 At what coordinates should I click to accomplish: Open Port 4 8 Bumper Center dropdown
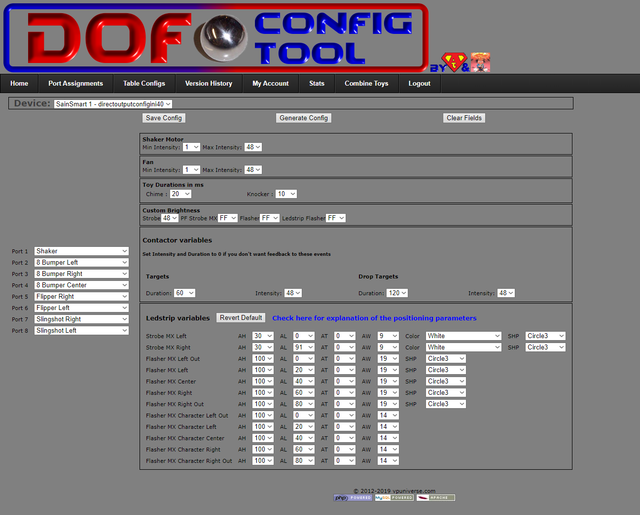coord(82,285)
